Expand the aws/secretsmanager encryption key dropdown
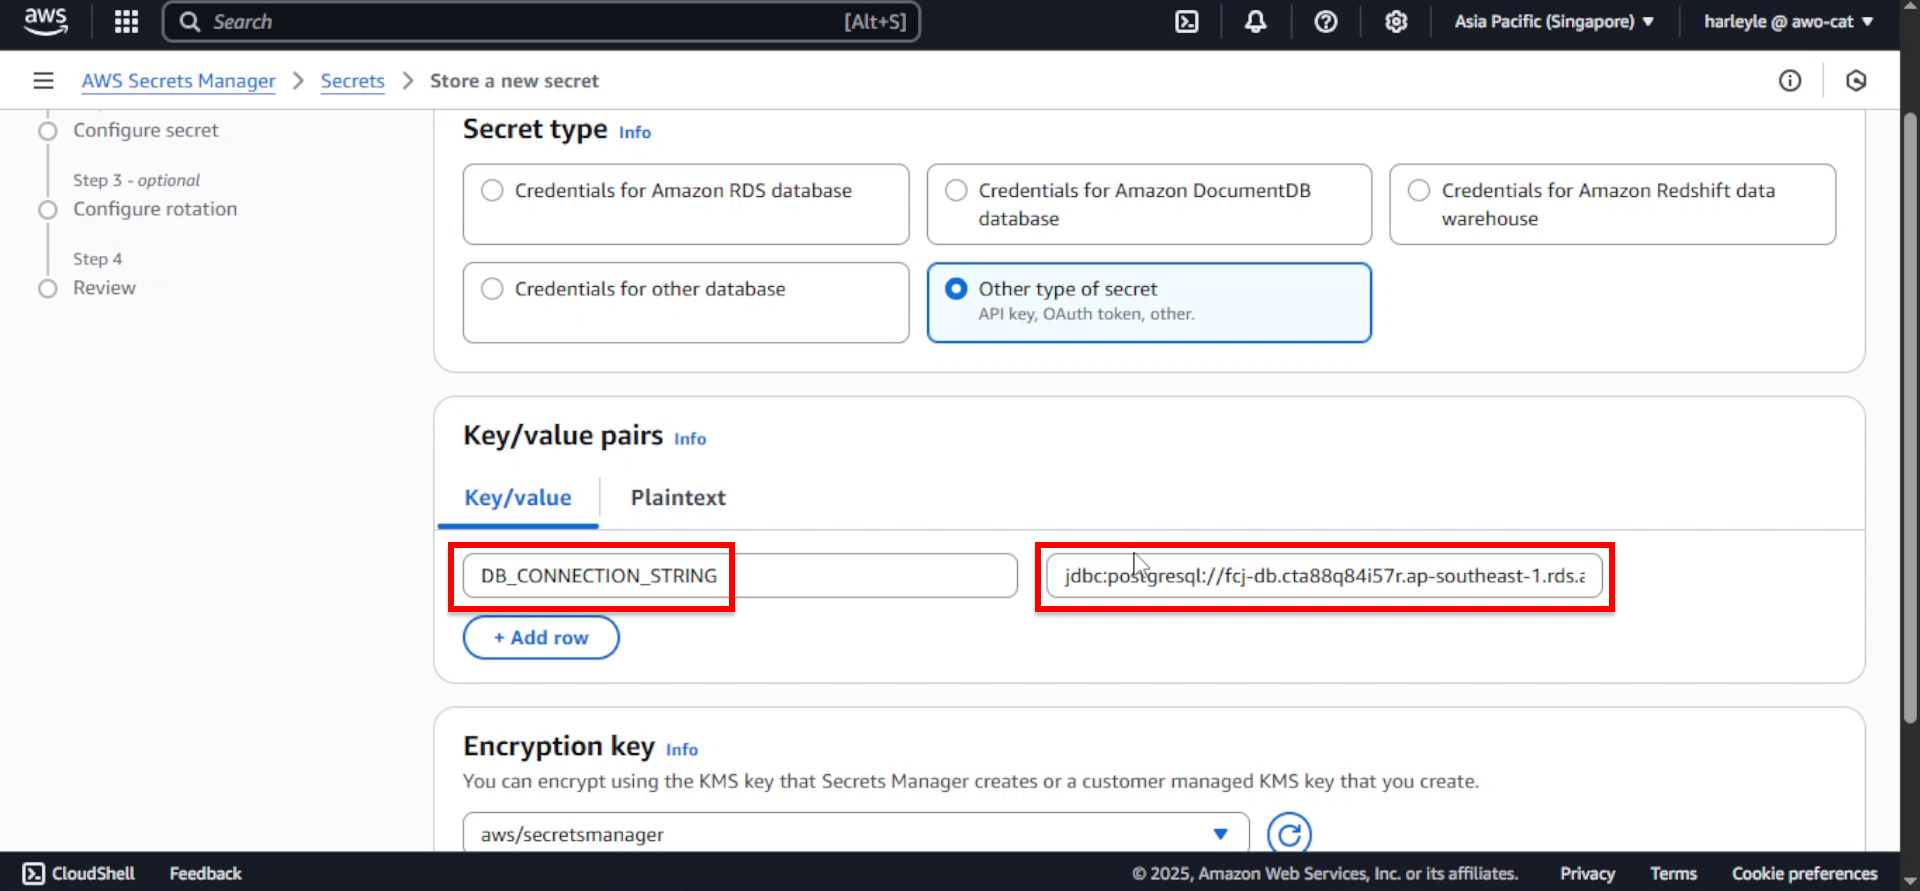The image size is (1920, 891). 856,834
